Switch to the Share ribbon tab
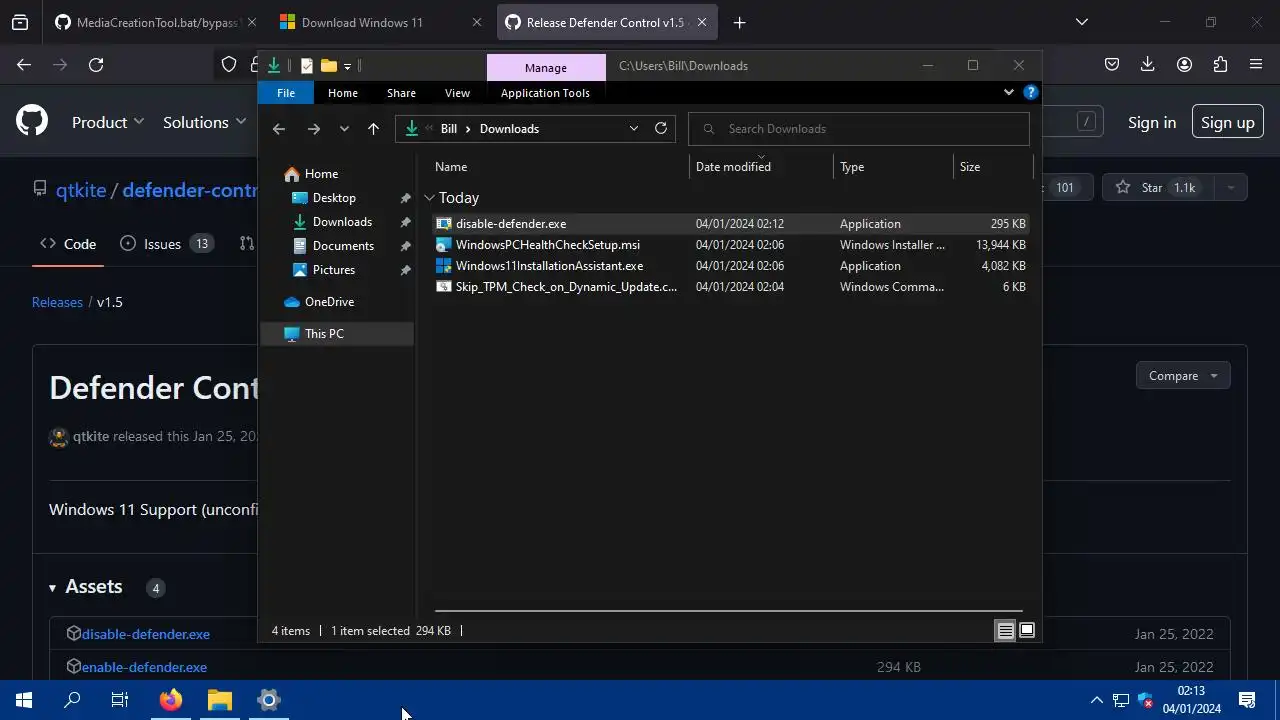The width and height of the screenshot is (1280, 720). click(401, 93)
